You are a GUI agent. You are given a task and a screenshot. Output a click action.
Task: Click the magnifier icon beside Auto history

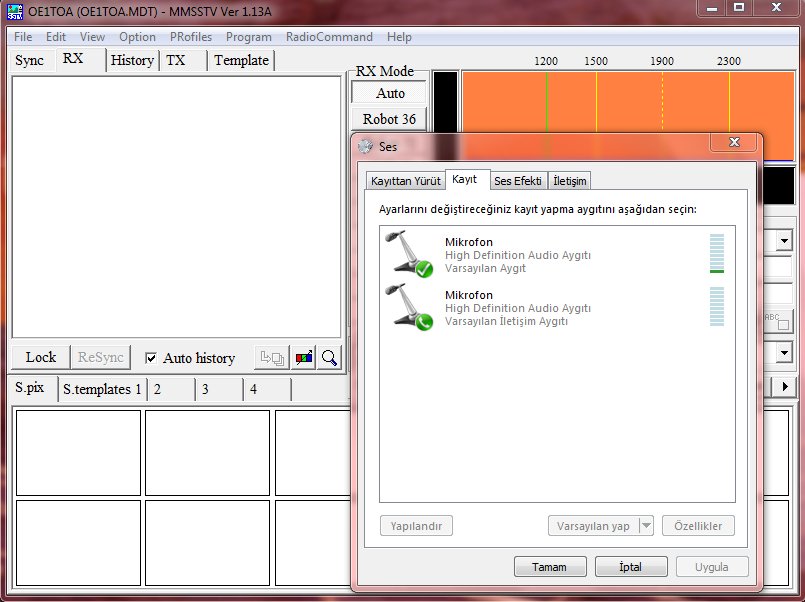329,357
